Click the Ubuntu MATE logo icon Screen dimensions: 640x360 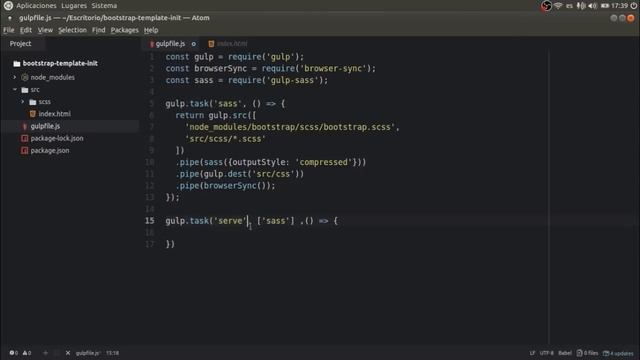(8, 6)
